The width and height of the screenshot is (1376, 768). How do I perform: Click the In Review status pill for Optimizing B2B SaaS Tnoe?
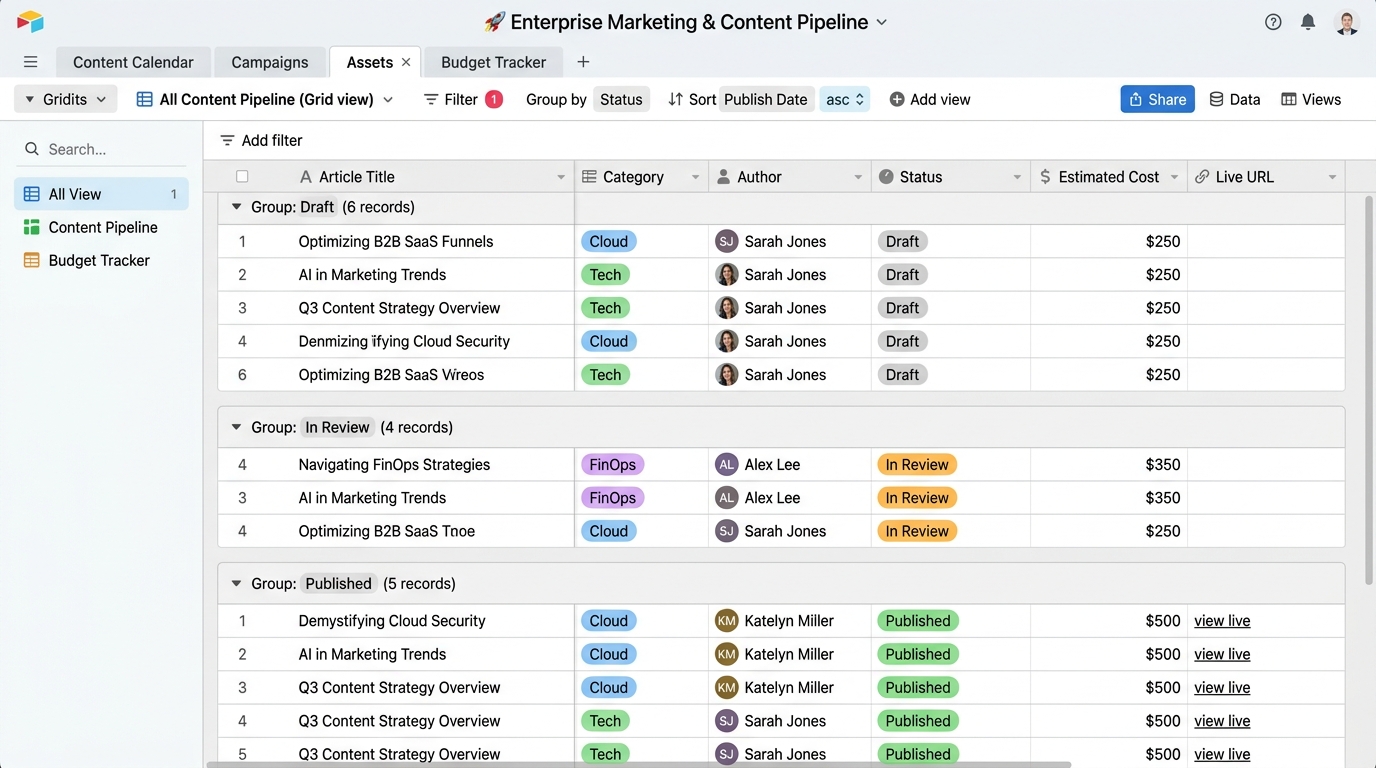tap(917, 531)
